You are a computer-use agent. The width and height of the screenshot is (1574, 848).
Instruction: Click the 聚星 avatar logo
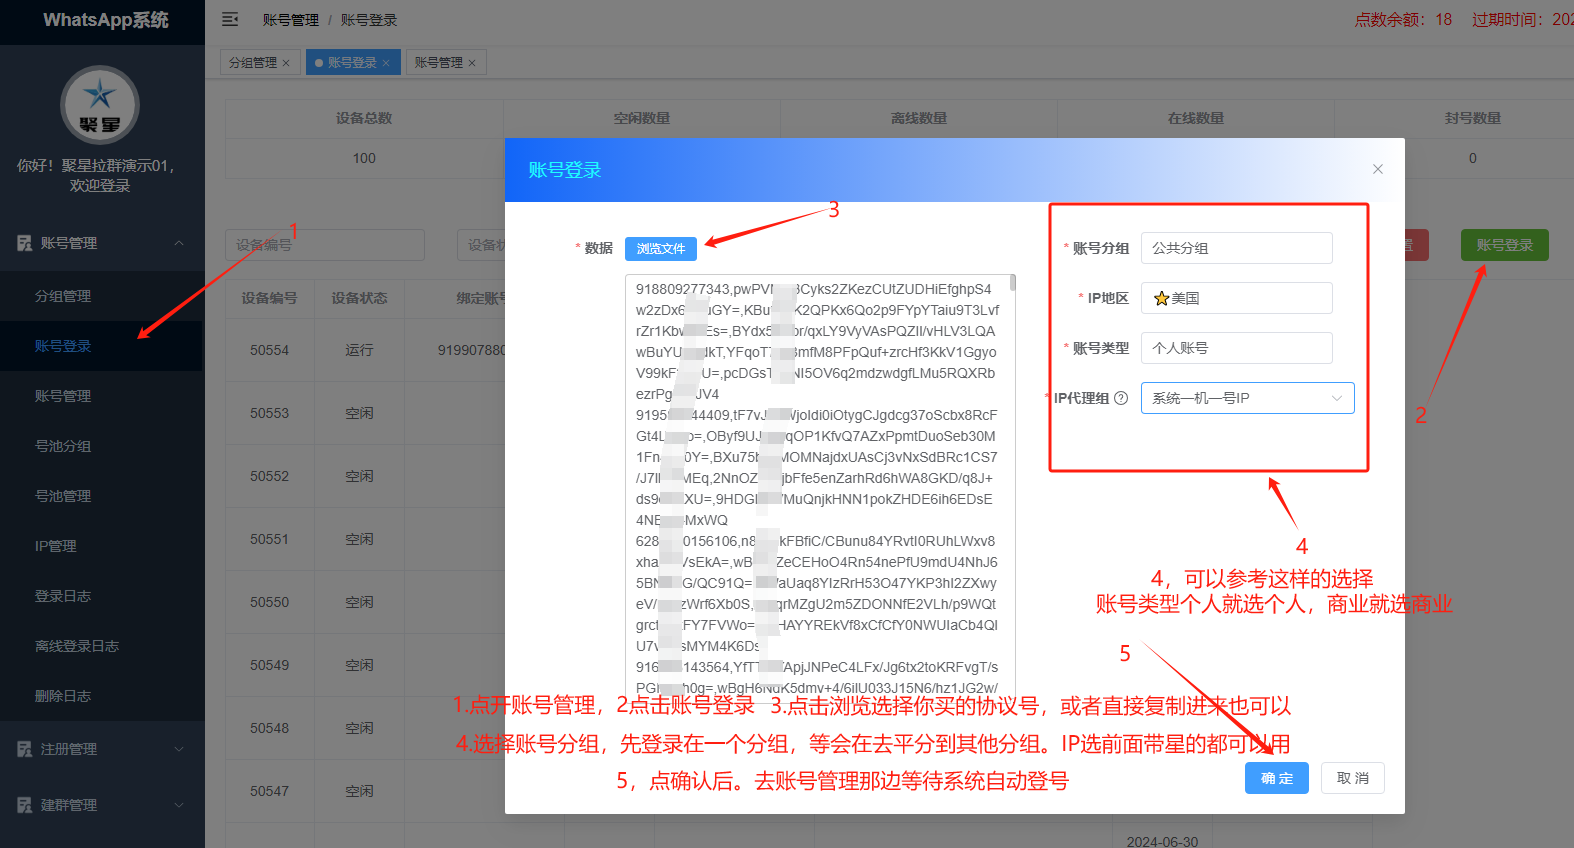[x=100, y=105]
